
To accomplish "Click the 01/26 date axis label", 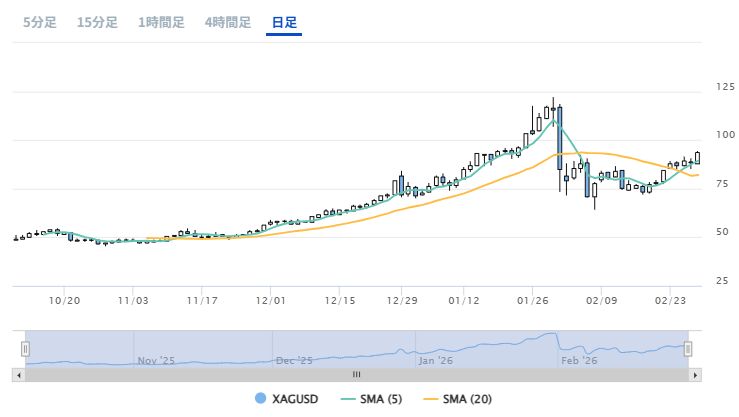I will (533, 301).
